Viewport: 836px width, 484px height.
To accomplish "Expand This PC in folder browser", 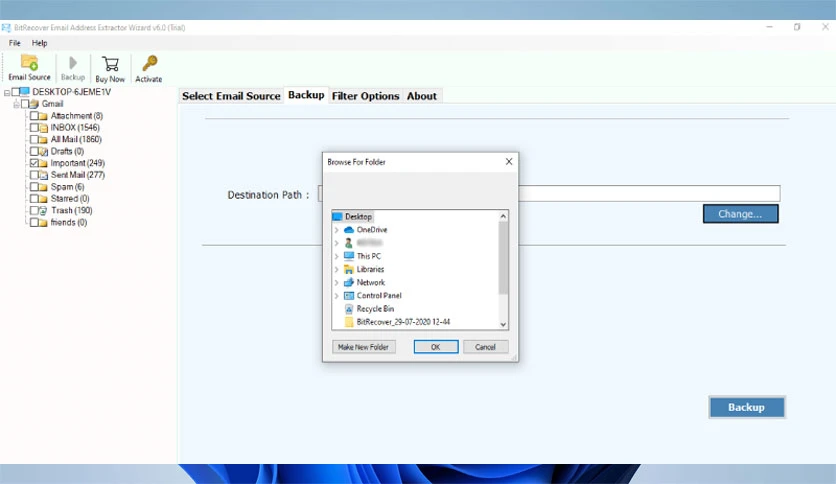I will (x=336, y=256).
